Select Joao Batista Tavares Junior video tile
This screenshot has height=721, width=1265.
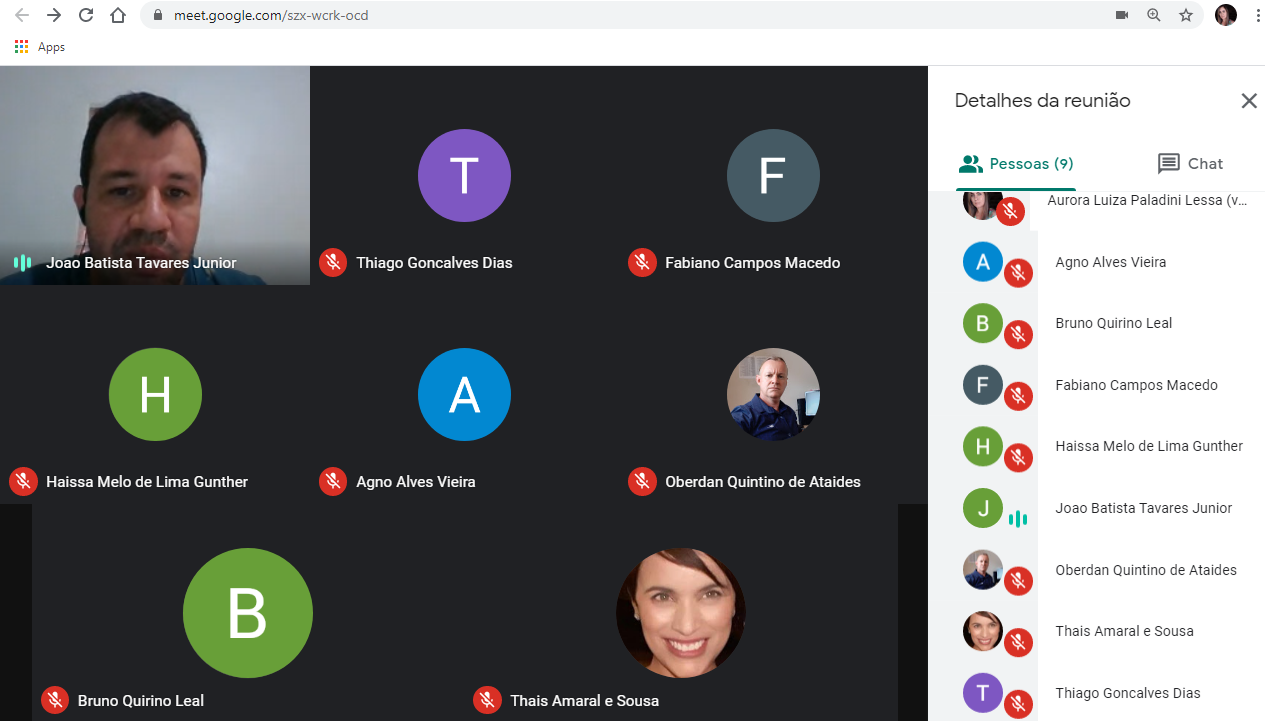tap(155, 175)
